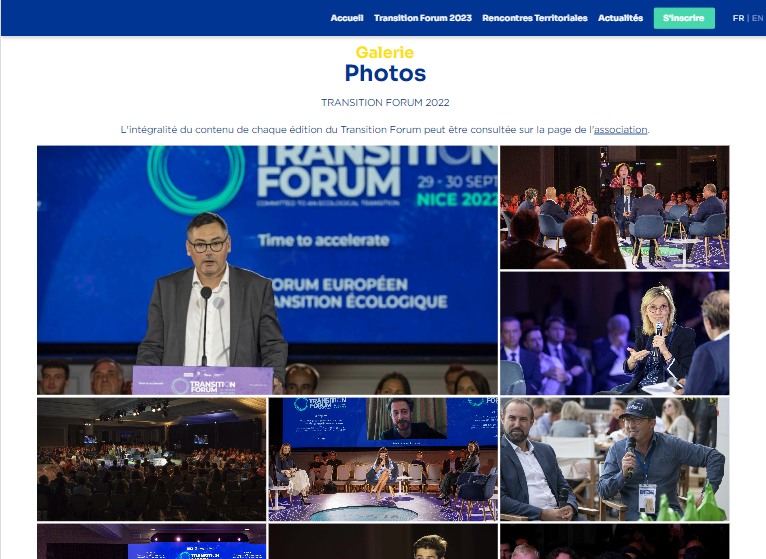Open partially visible bottom-left stage photo
Image resolution: width=766 pixels, height=559 pixels.
coord(151,541)
